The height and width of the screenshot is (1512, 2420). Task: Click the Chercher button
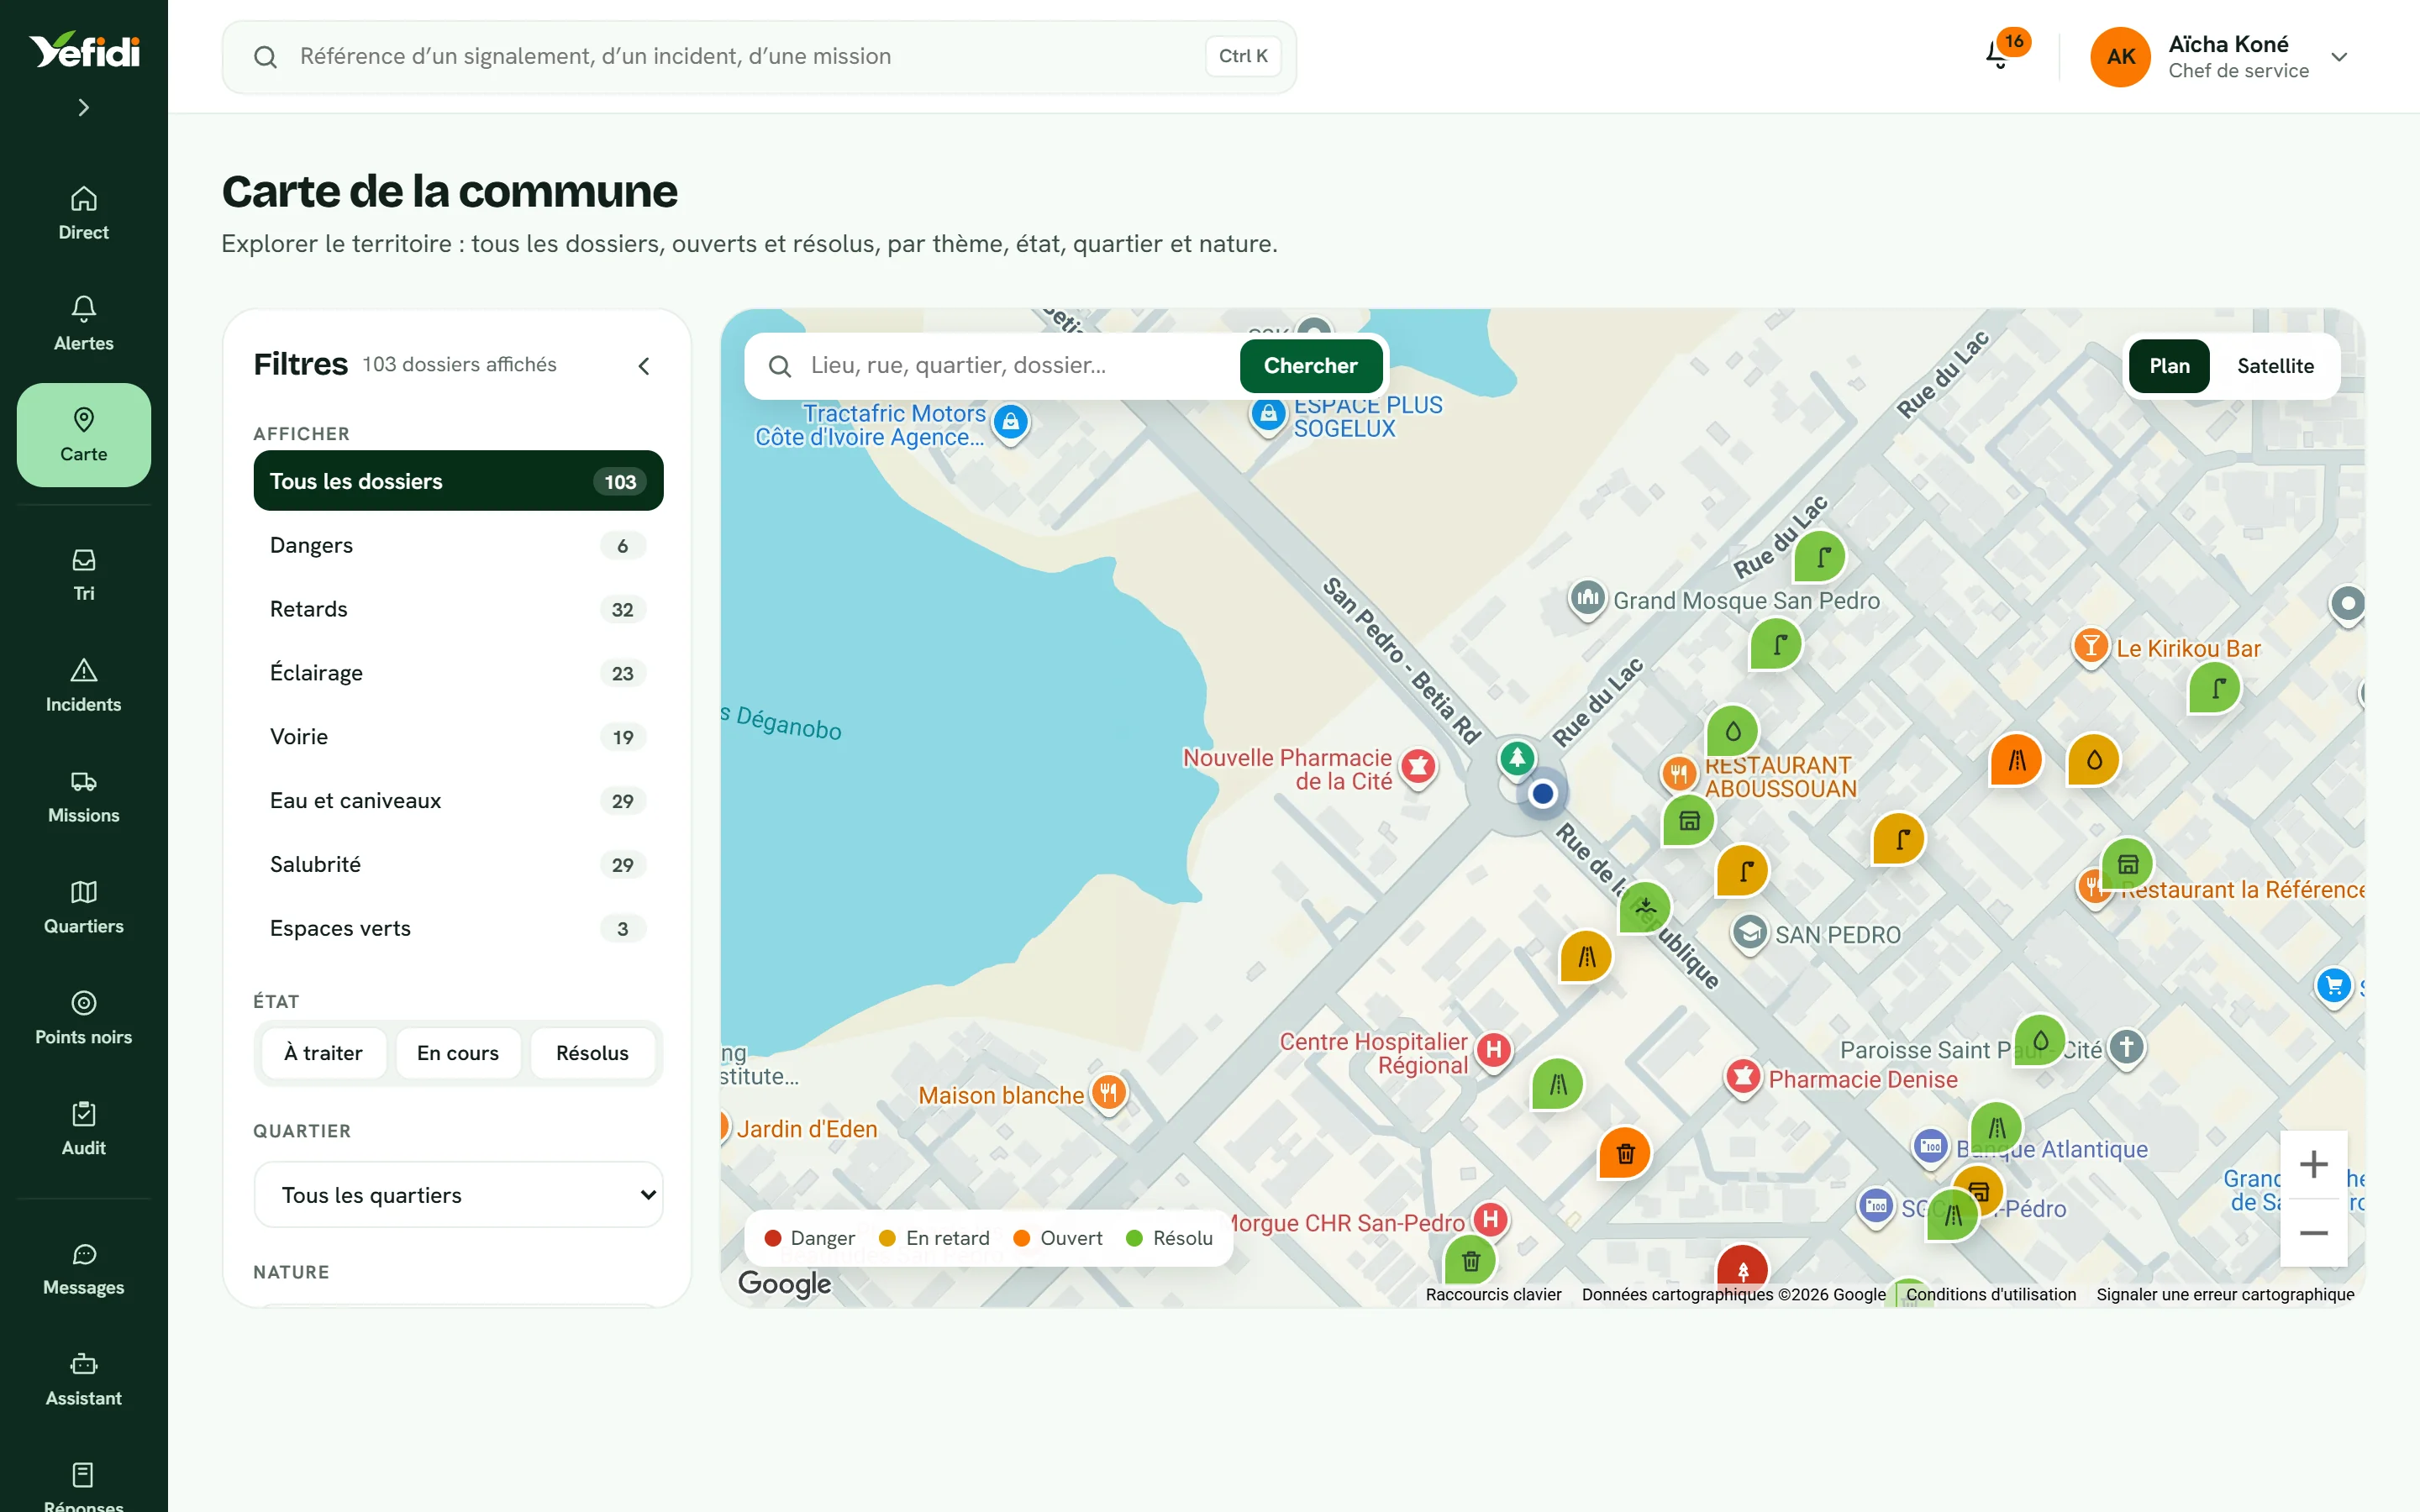(1310, 366)
